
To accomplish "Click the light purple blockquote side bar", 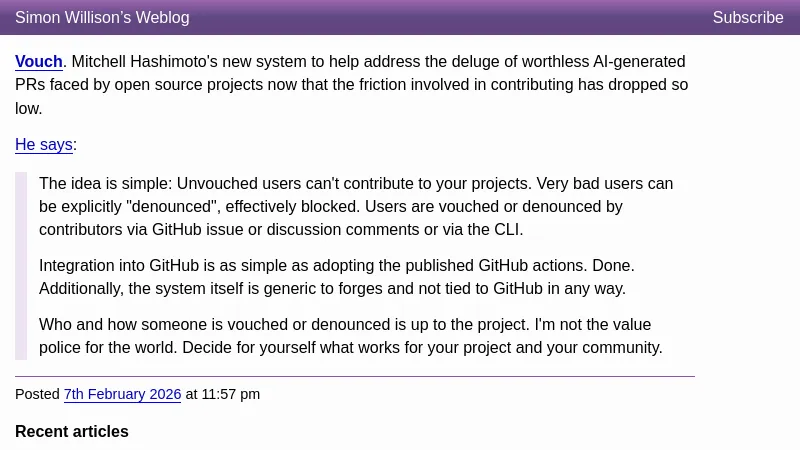I will [x=21, y=266].
